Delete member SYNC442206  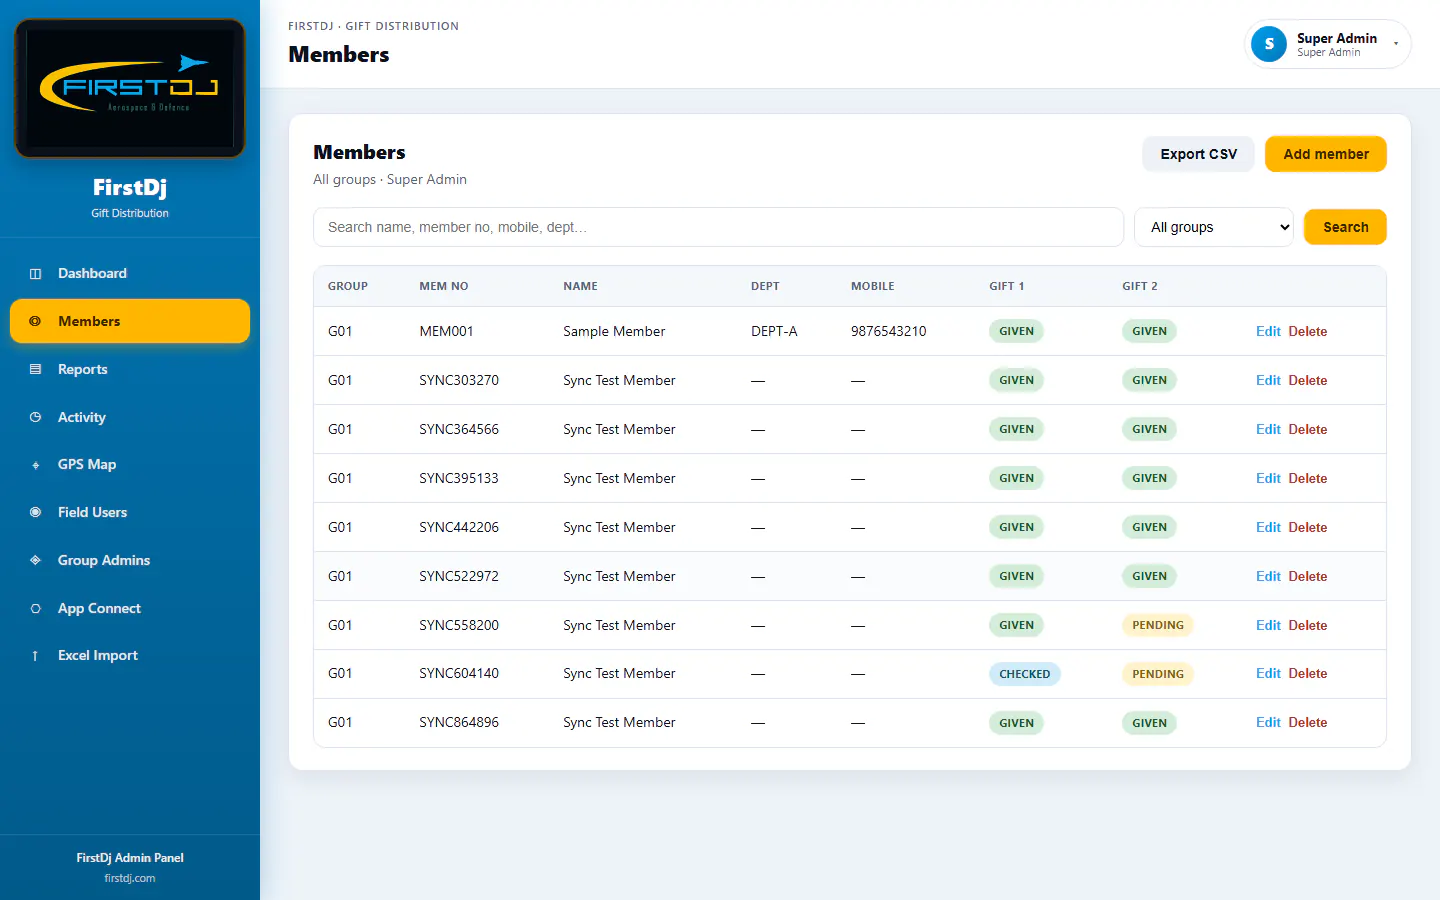[x=1308, y=527]
